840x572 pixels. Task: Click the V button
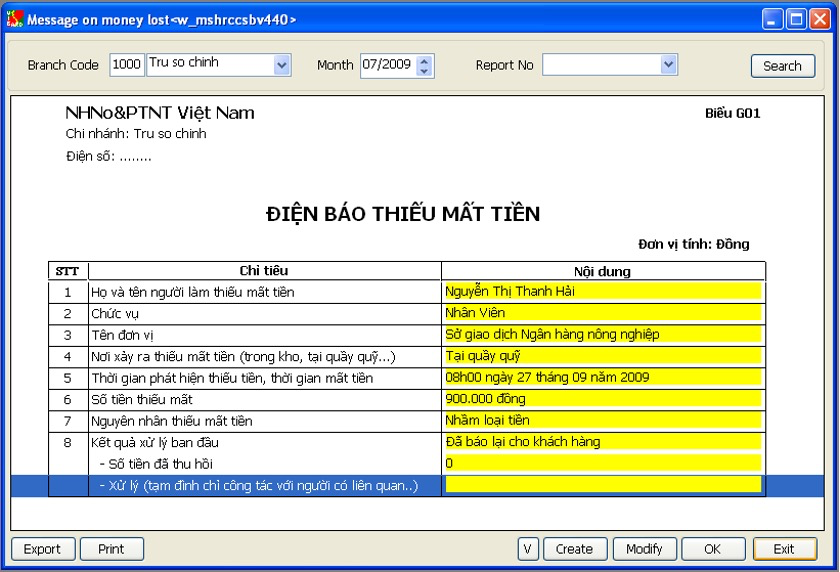pyautogui.click(x=528, y=549)
